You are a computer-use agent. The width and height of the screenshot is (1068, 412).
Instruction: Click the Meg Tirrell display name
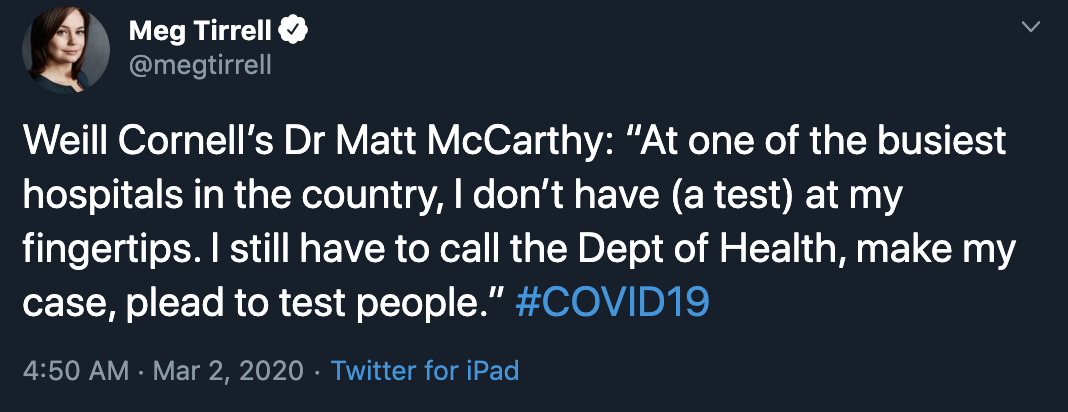tap(201, 31)
